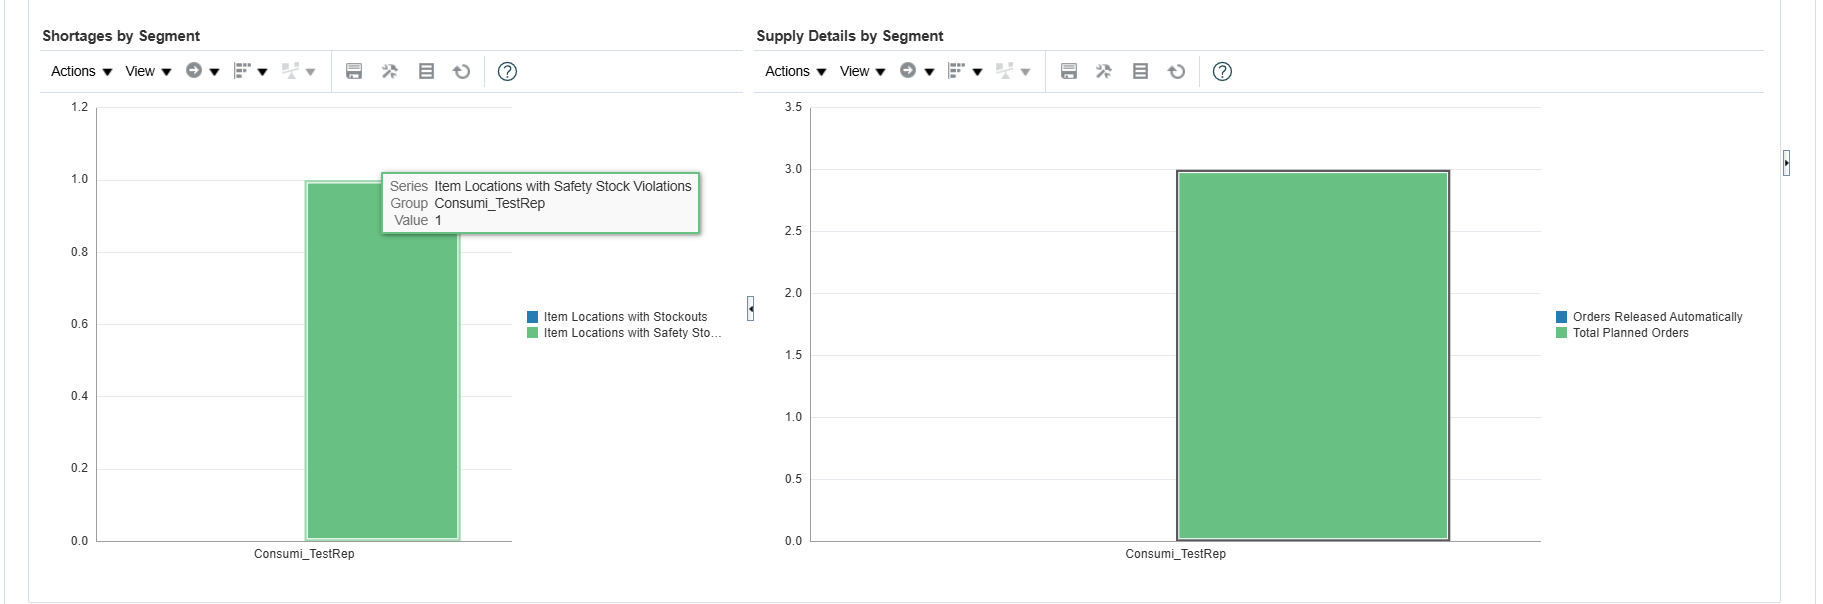The image size is (1823, 604).
Task: Click Consumi_TestRep axis label under Shortages chart
Action: pyautogui.click(x=304, y=554)
